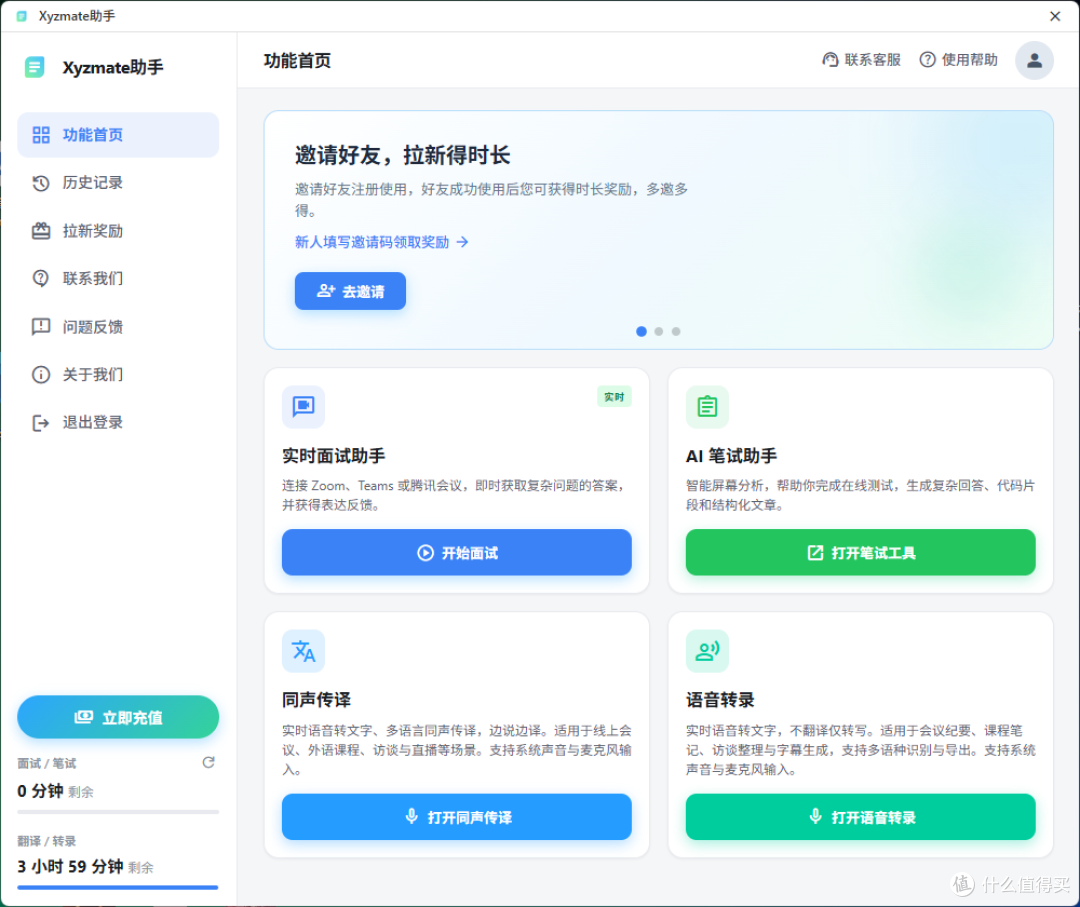The image size is (1080, 907).
Task: Click the 功能首页 page title
Action: coord(297,61)
